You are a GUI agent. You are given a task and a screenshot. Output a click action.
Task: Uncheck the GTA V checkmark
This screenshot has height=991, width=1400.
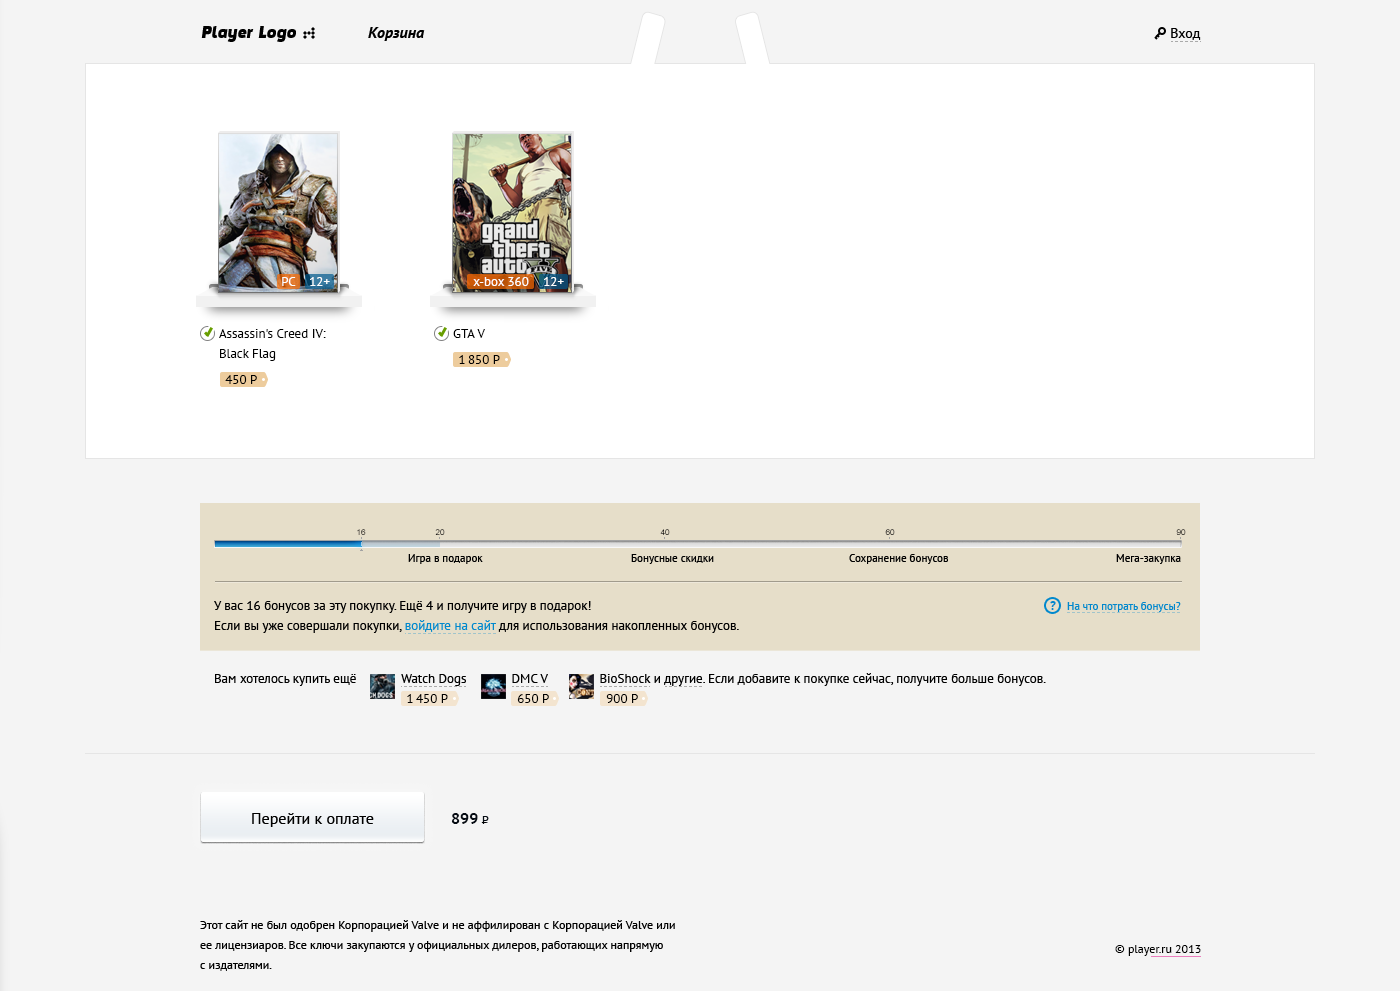coord(441,334)
